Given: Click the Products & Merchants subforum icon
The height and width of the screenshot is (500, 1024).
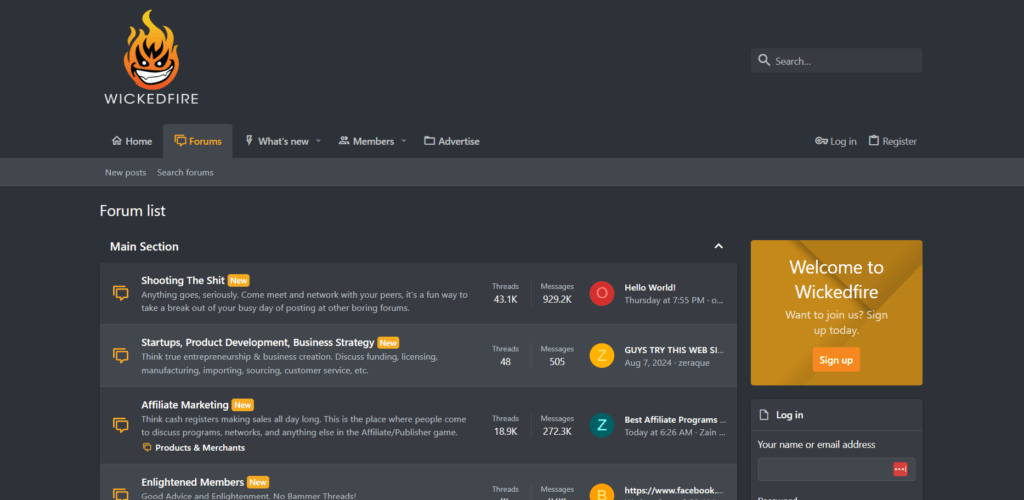Looking at the screenshot, I should coord(147,448).
